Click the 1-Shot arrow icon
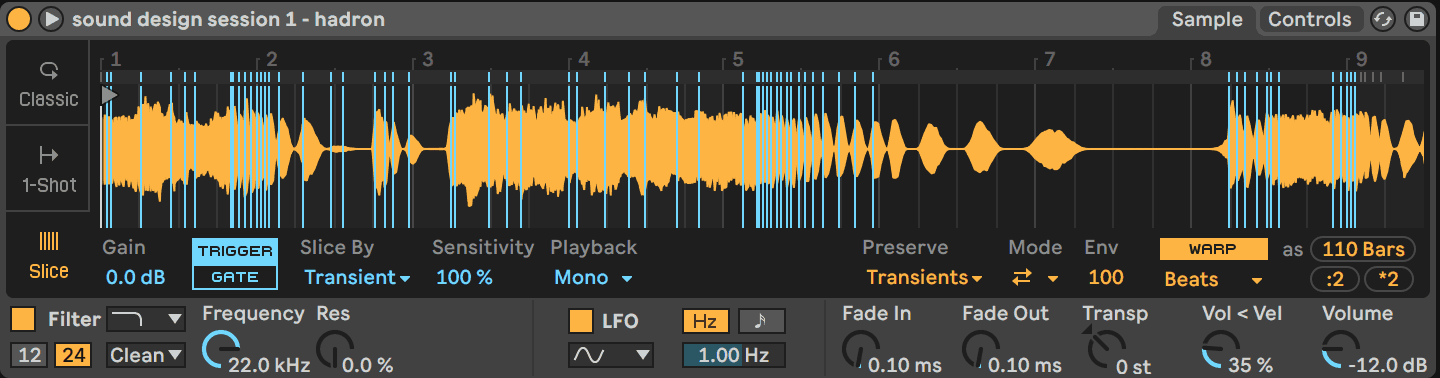The height and width of the screenshot is (378, 1440). tap(48, 155)
